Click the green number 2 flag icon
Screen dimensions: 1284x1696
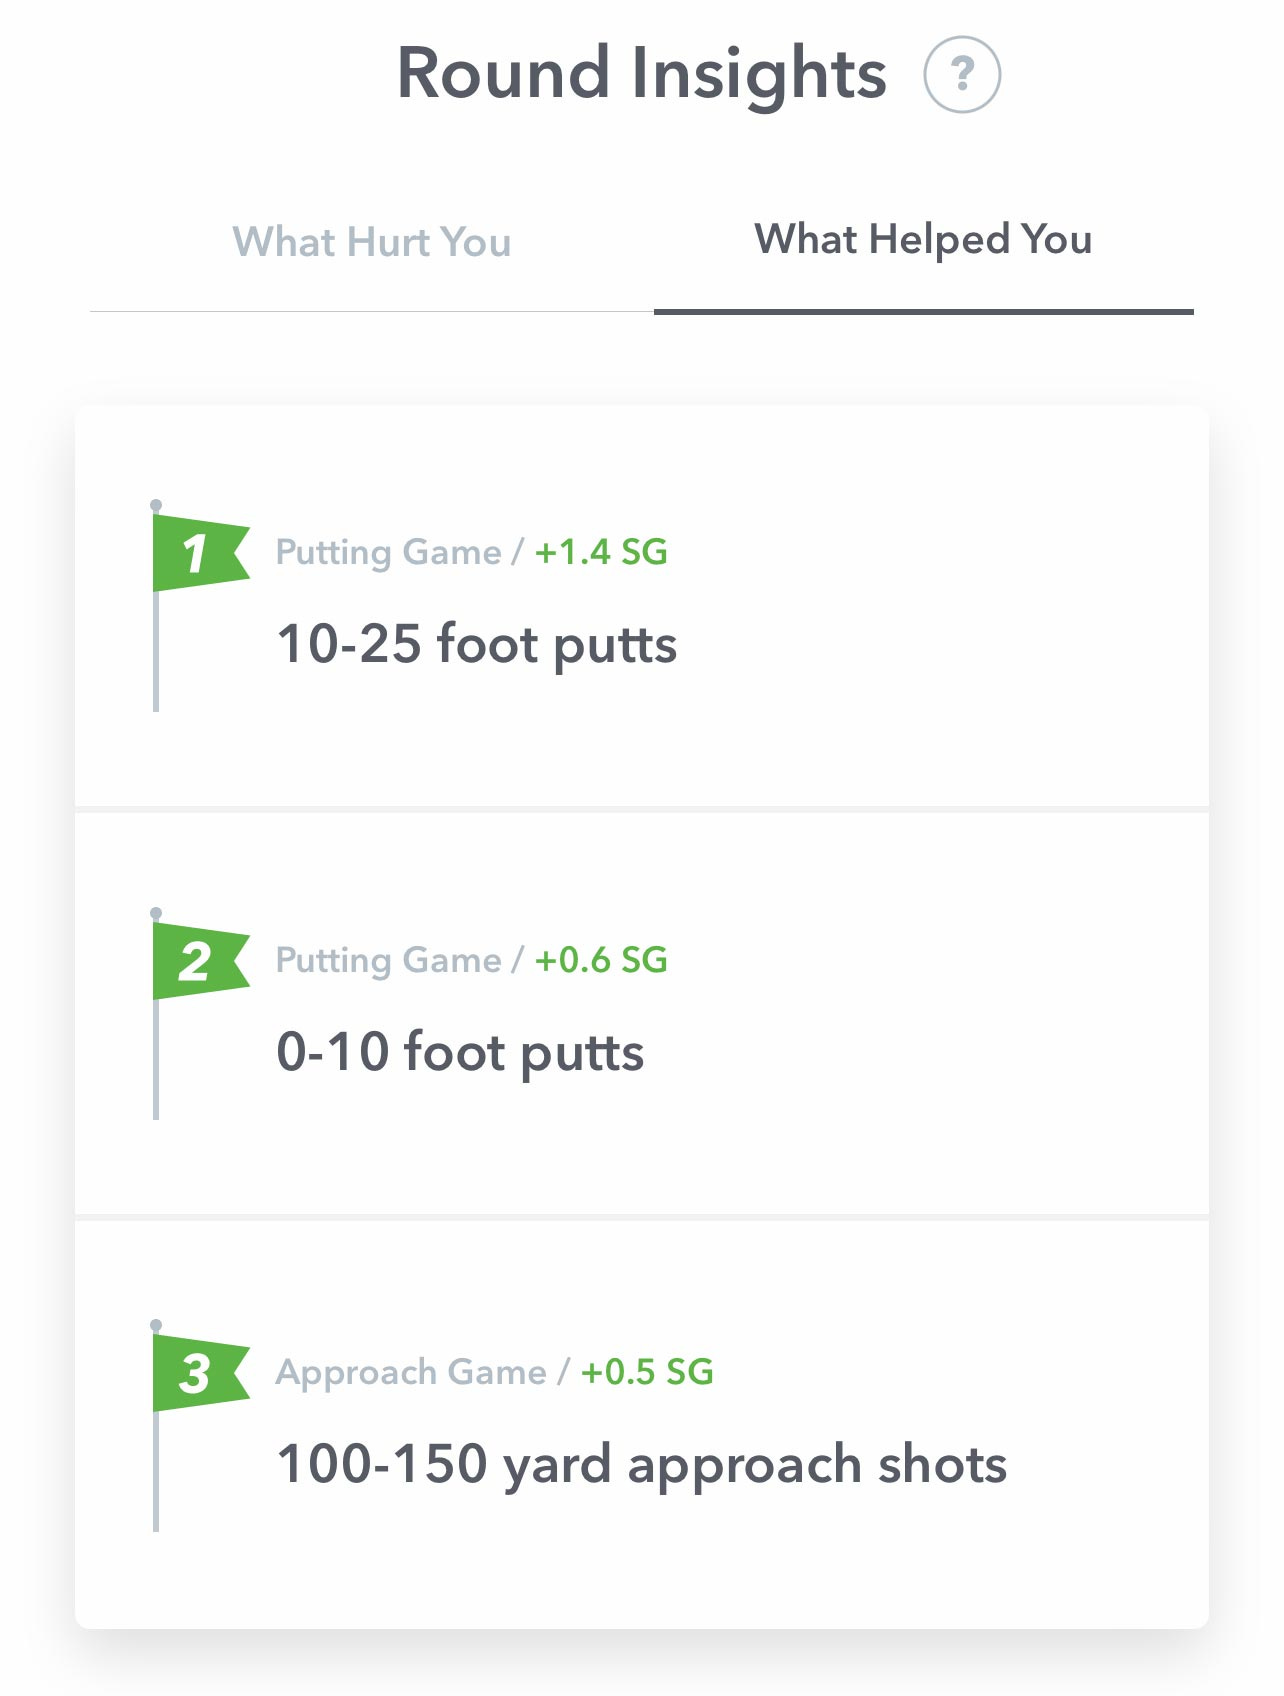(x=197, y=961)
